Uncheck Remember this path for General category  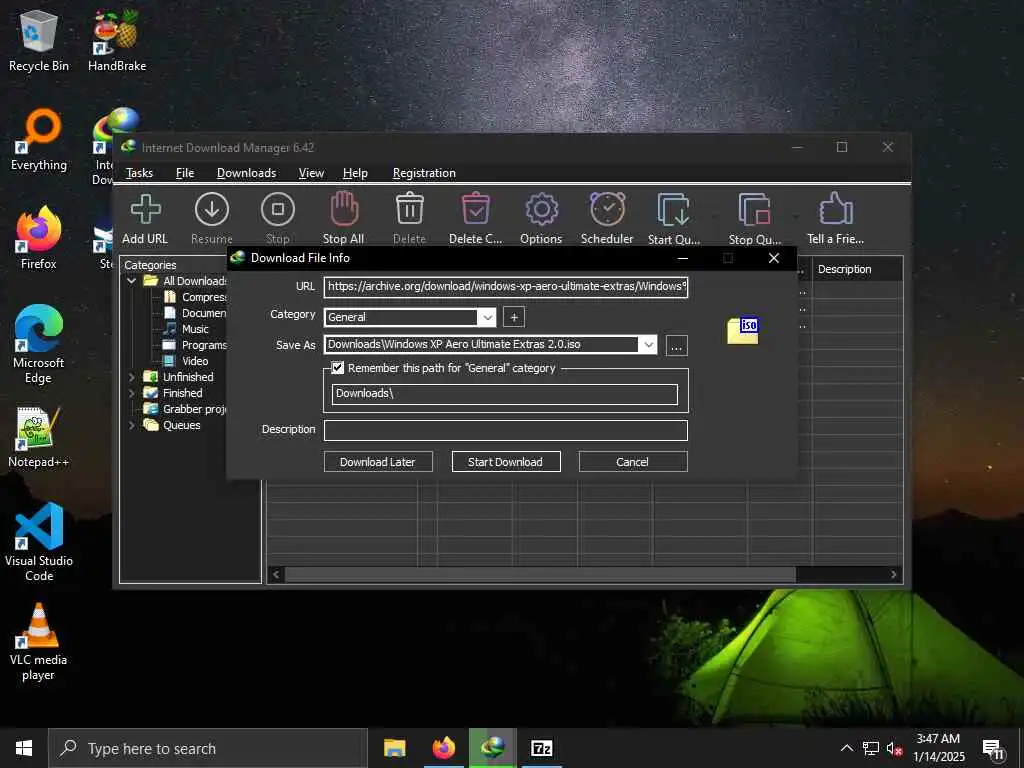(x=338, y=368)
